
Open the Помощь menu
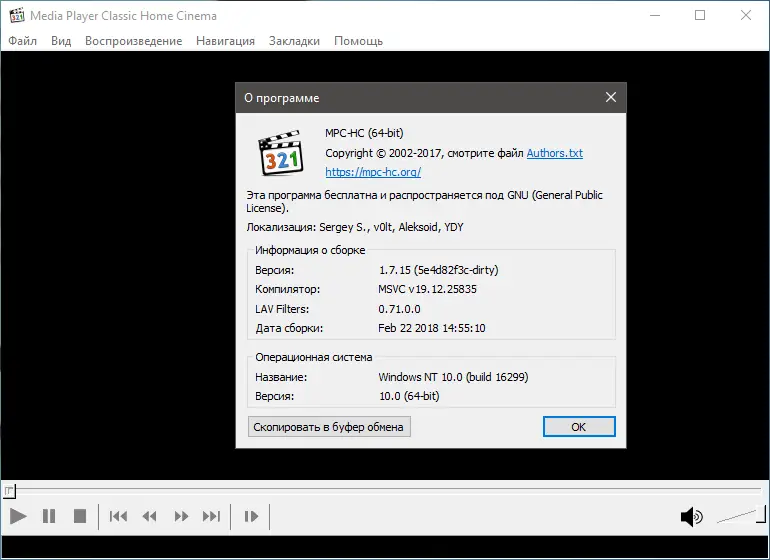pyautogui.click(x=358, y=41)
